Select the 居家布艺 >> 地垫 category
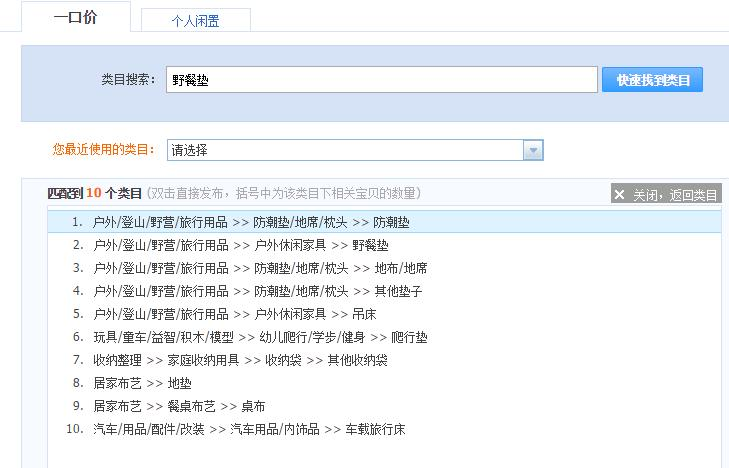The width and height of the screenshot is (729, 468). pos(141,383)
